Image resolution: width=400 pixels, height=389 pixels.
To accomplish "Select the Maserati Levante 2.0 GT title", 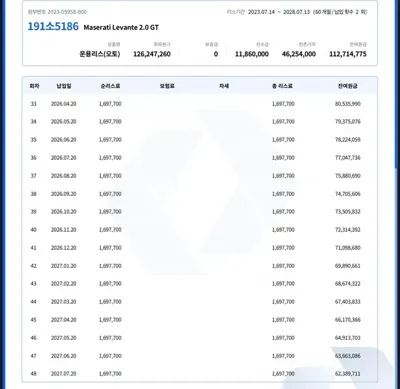I will (121, 28).
